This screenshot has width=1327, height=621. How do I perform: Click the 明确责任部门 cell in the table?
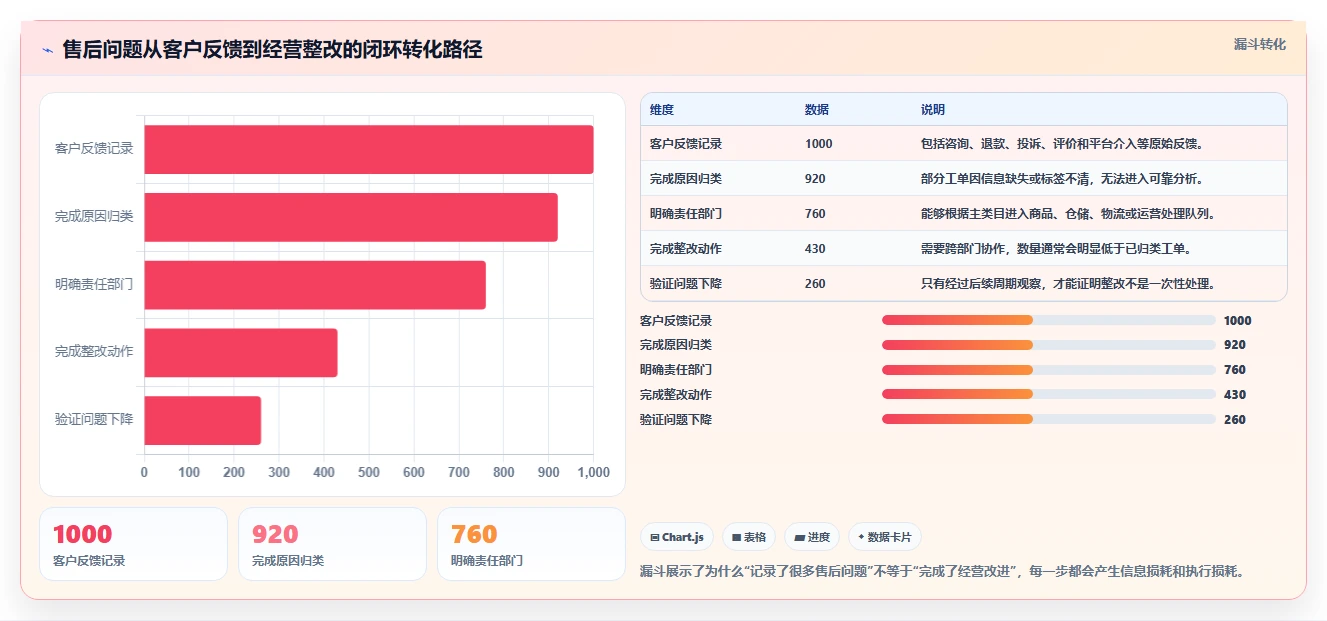(686, 214)
